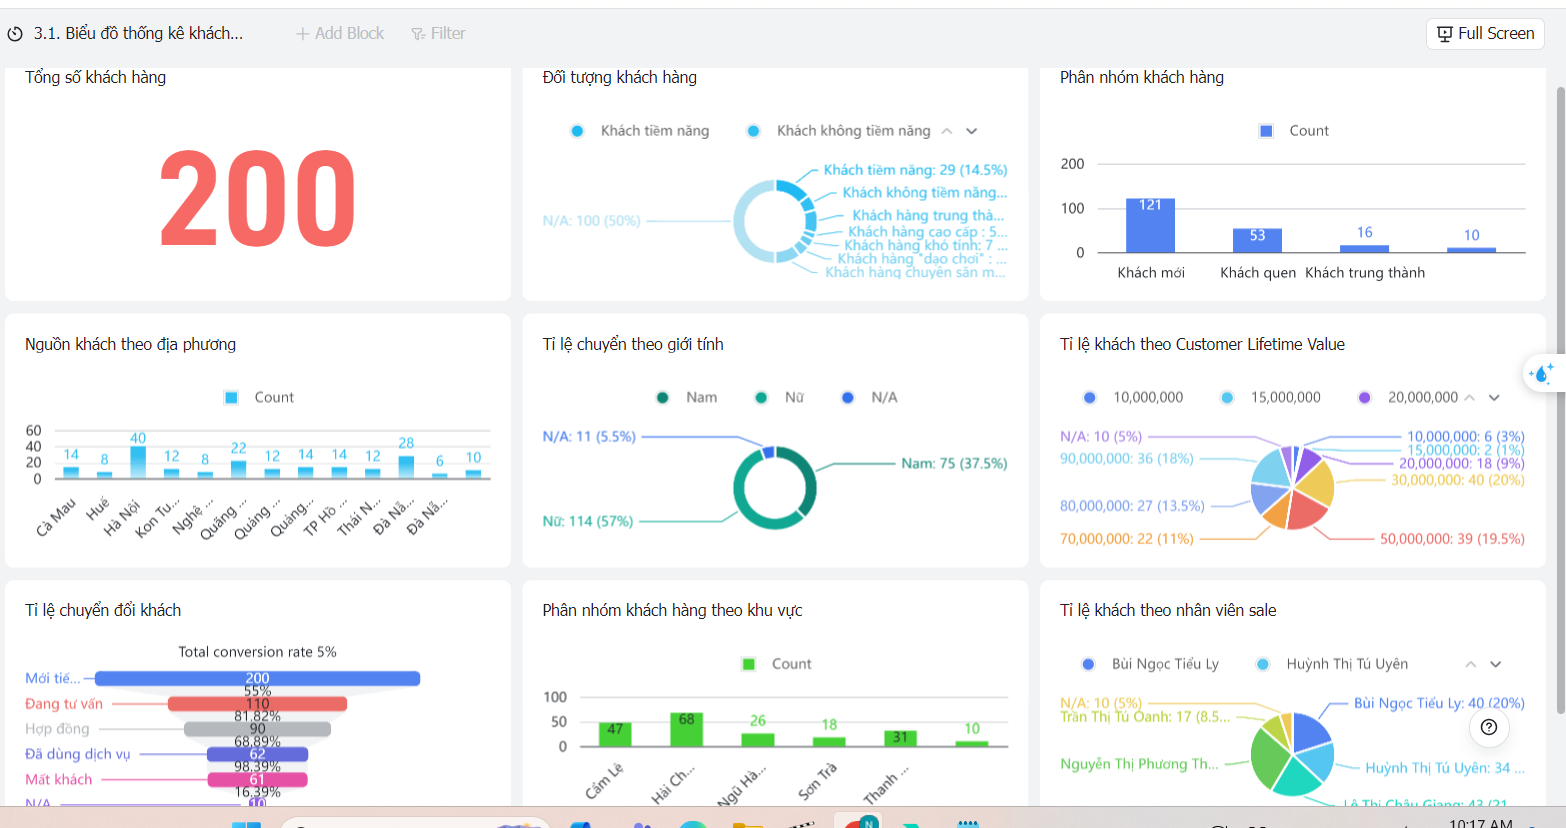The width and height of the screenshot is (1566, 828).
Task: Select the 'Hải Ch...' bar labeled 68
Action: (x=686, y=729)
